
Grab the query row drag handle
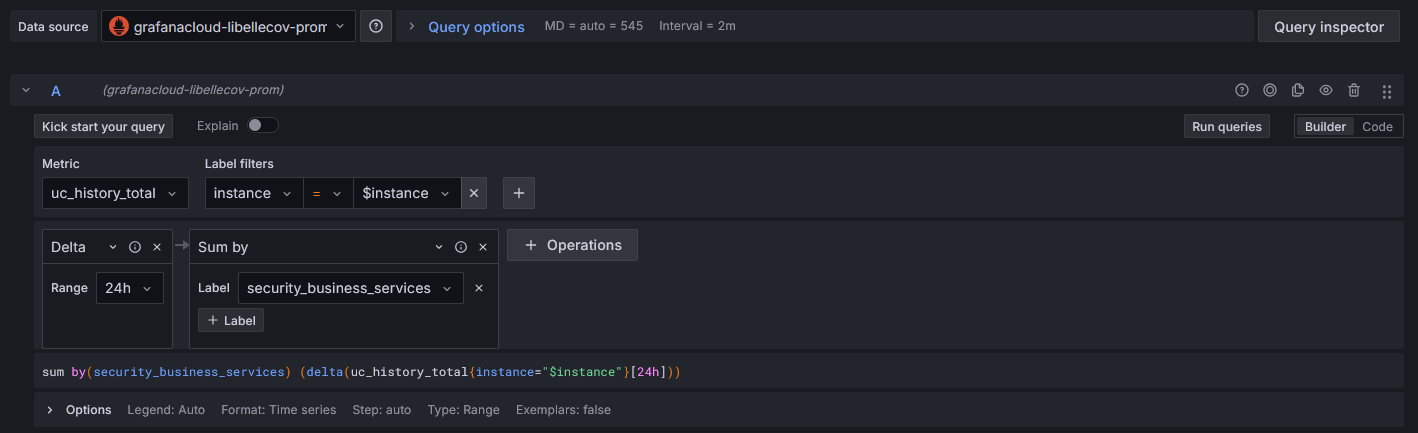(x=1386, y=91)
